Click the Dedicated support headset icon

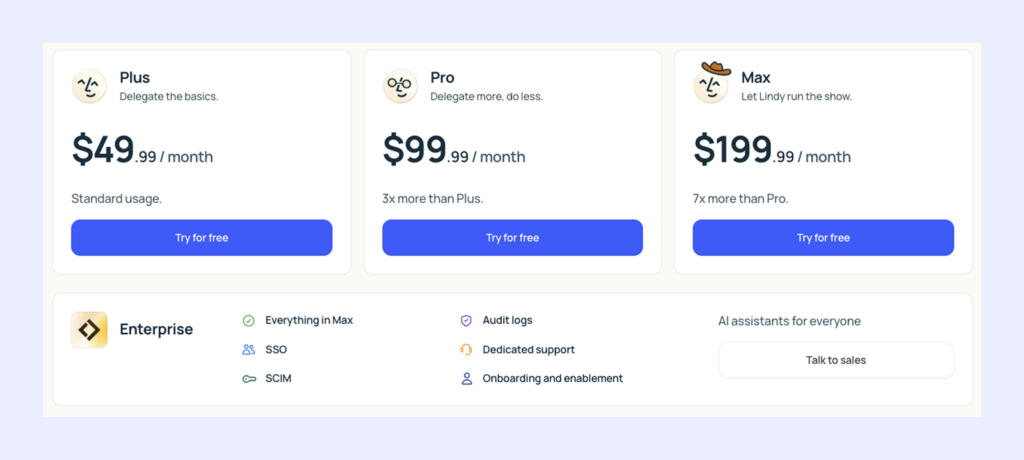pos(466,350)
